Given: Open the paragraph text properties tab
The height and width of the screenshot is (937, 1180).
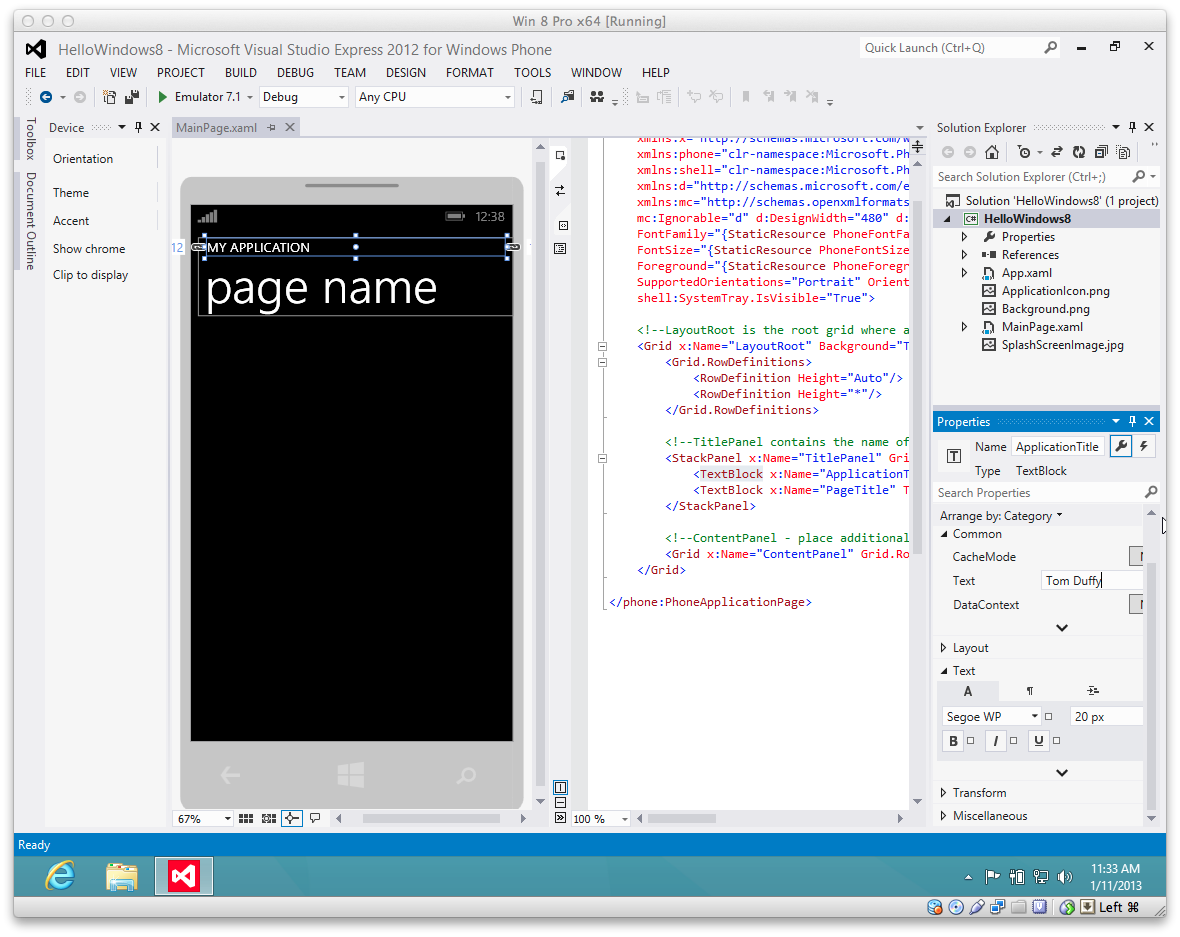Looking at the screenshot, I should [1030, 691].
